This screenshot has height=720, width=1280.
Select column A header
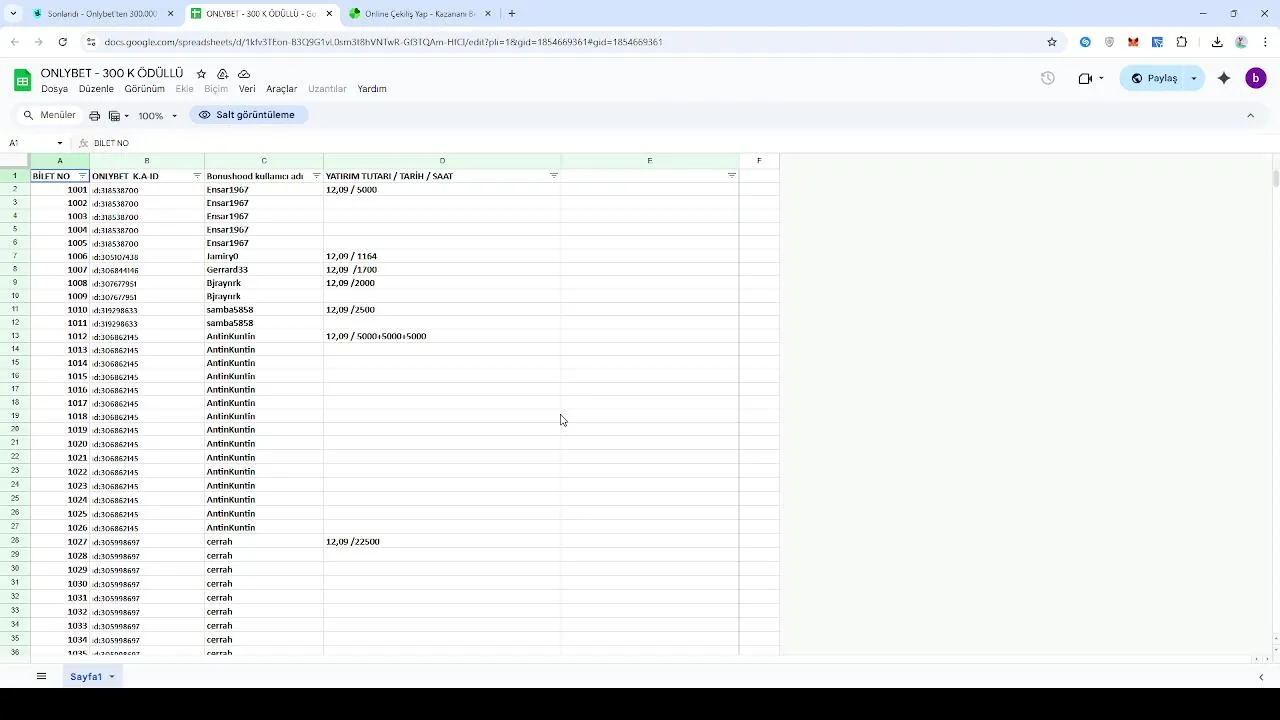click(60, 161)
